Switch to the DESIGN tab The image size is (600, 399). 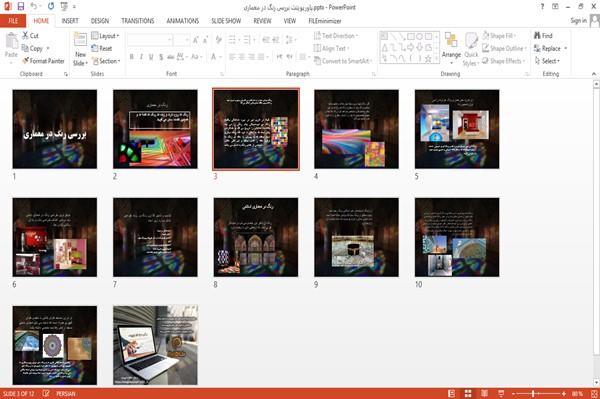[x=100, y=21]
